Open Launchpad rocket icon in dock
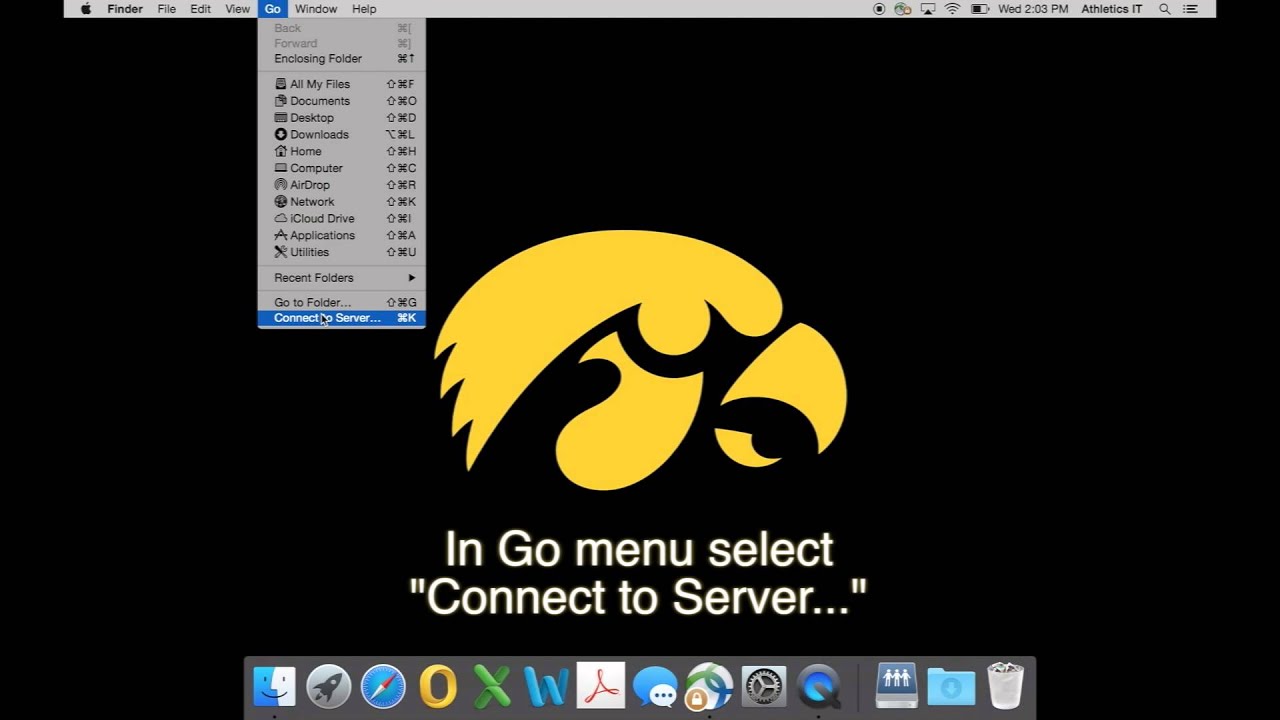The height and width of the screenshot is (720, 1280). coord(329,686)
